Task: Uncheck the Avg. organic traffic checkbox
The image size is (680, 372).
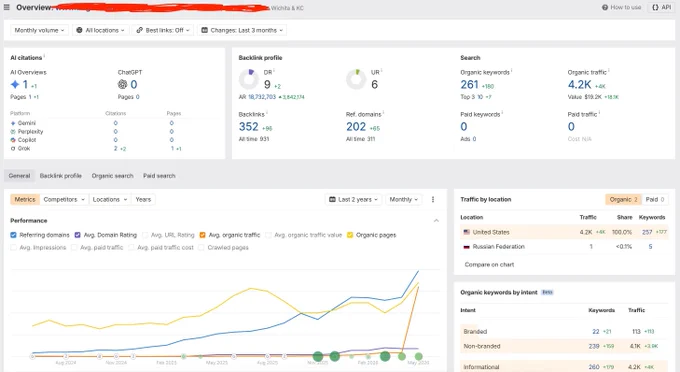Action: (203, 235)
